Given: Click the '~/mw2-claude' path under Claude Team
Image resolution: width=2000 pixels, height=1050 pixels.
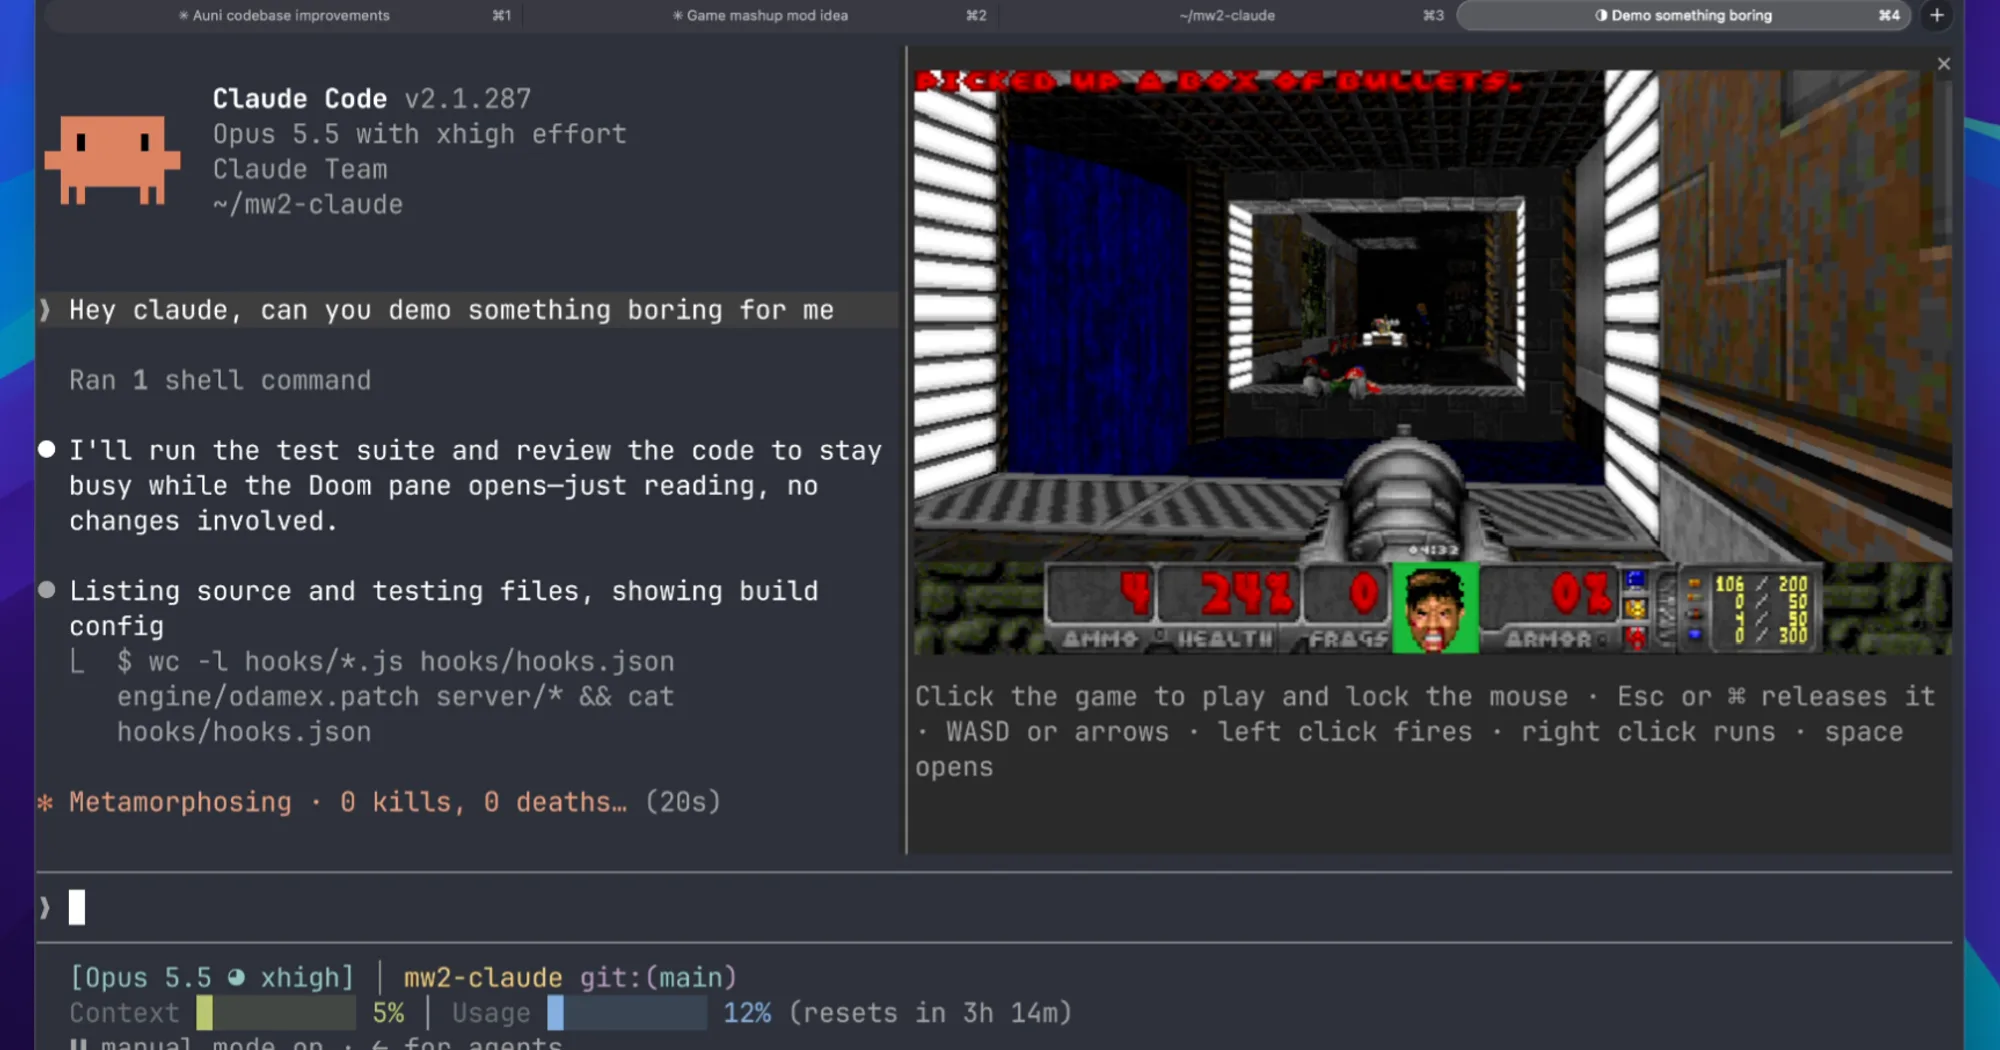Looking at the screenshot, I should pos(307,204).
